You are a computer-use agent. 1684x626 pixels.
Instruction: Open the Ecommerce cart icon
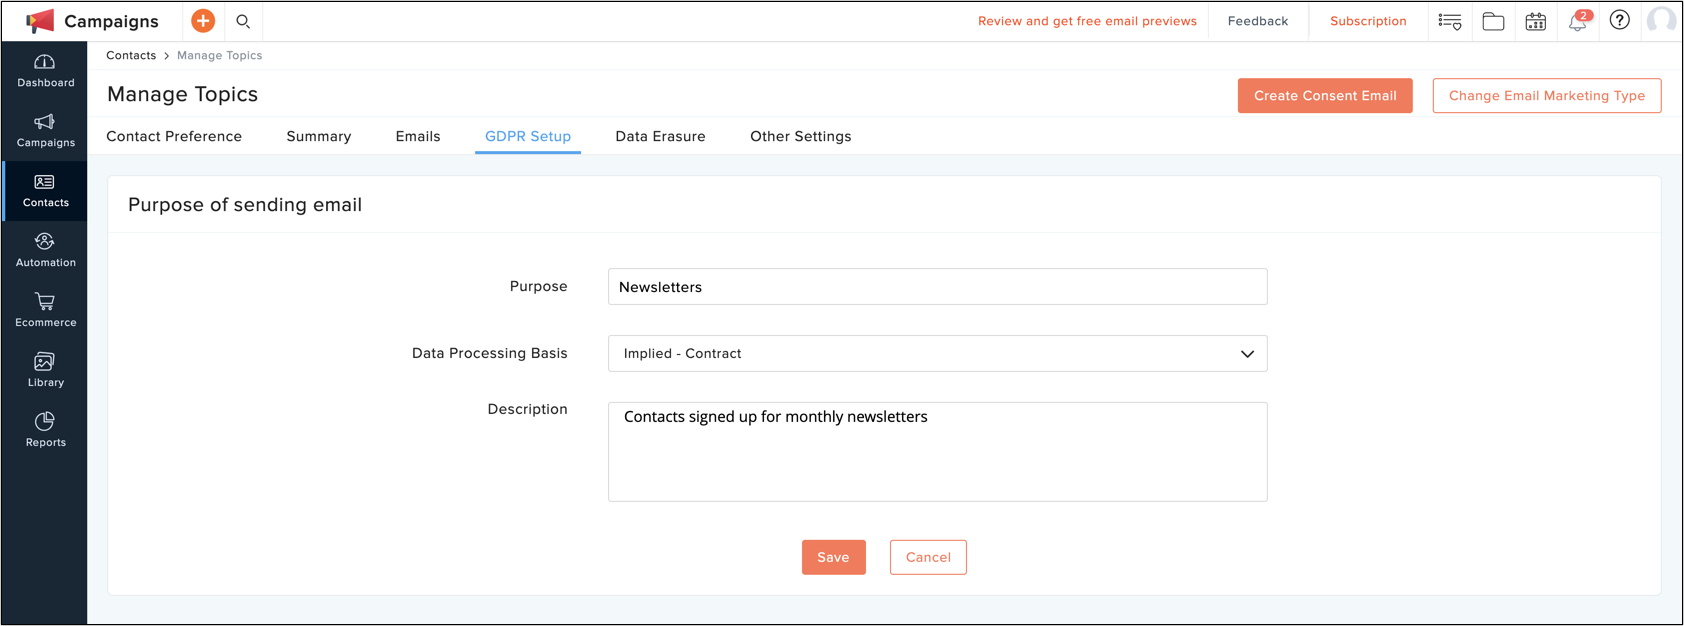(45, 301)
